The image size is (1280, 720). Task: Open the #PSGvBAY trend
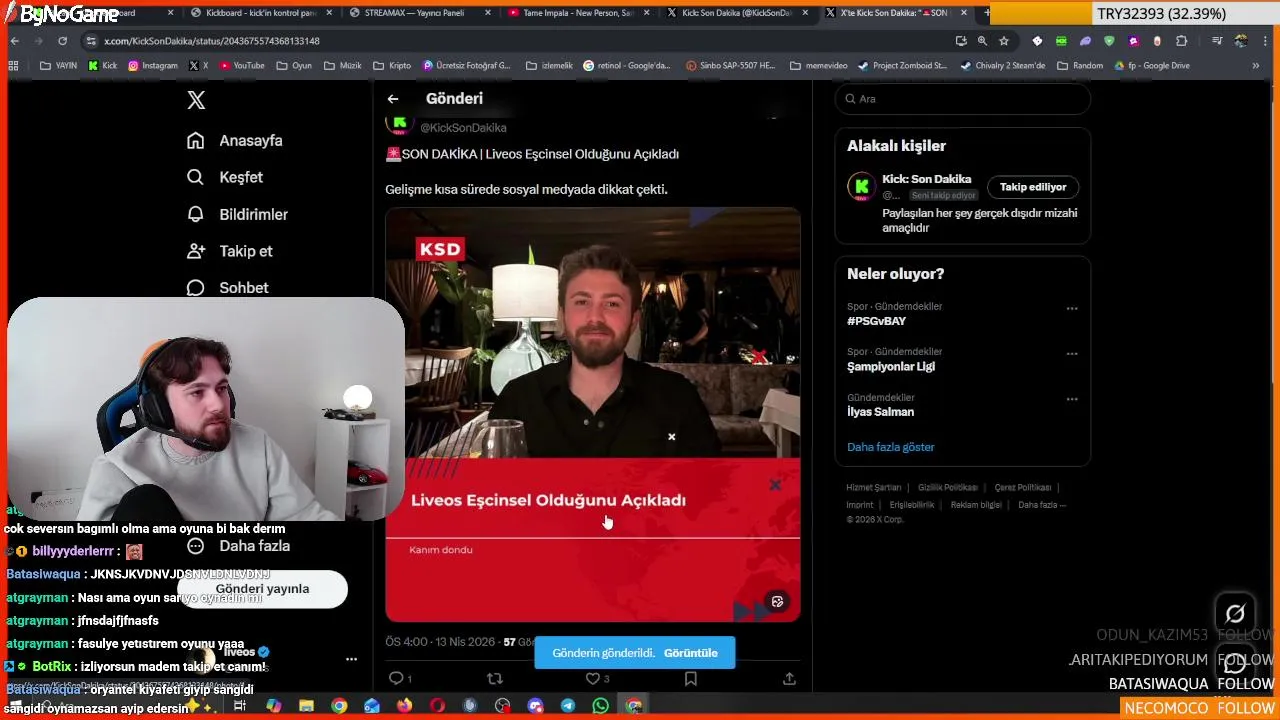click(x=876, y=321)
